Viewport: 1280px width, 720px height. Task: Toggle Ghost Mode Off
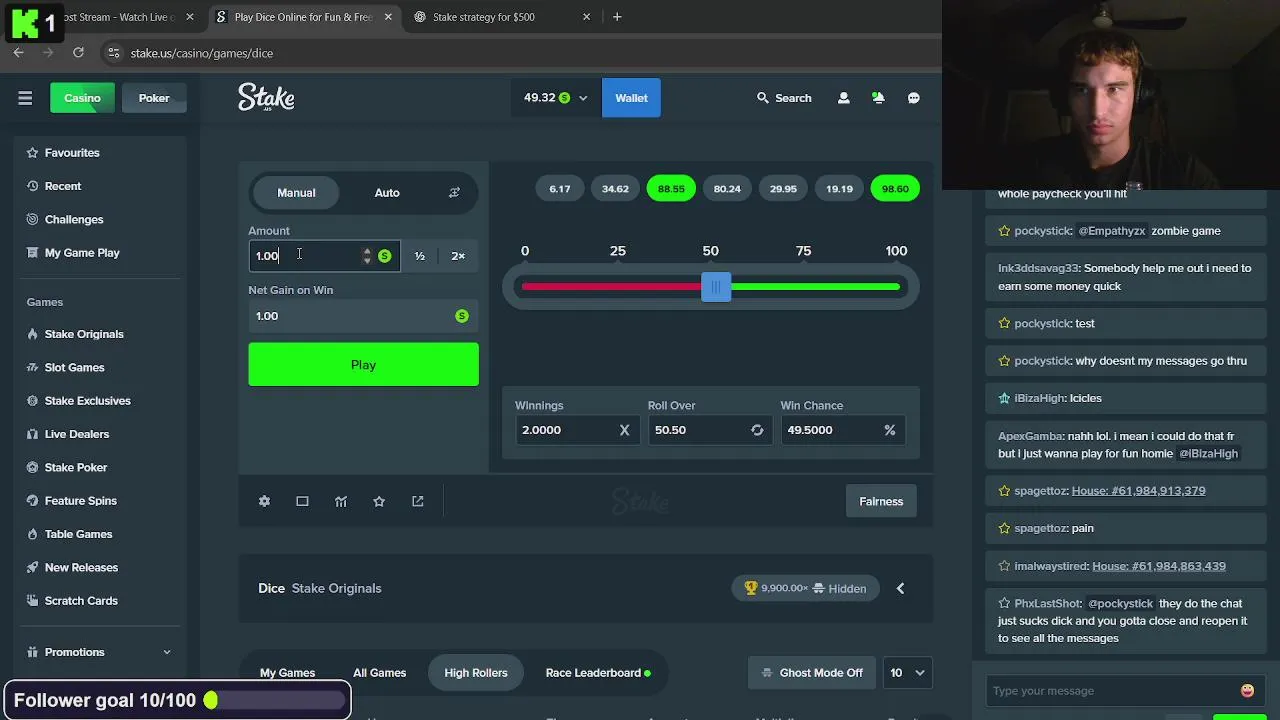pos(812,673)
